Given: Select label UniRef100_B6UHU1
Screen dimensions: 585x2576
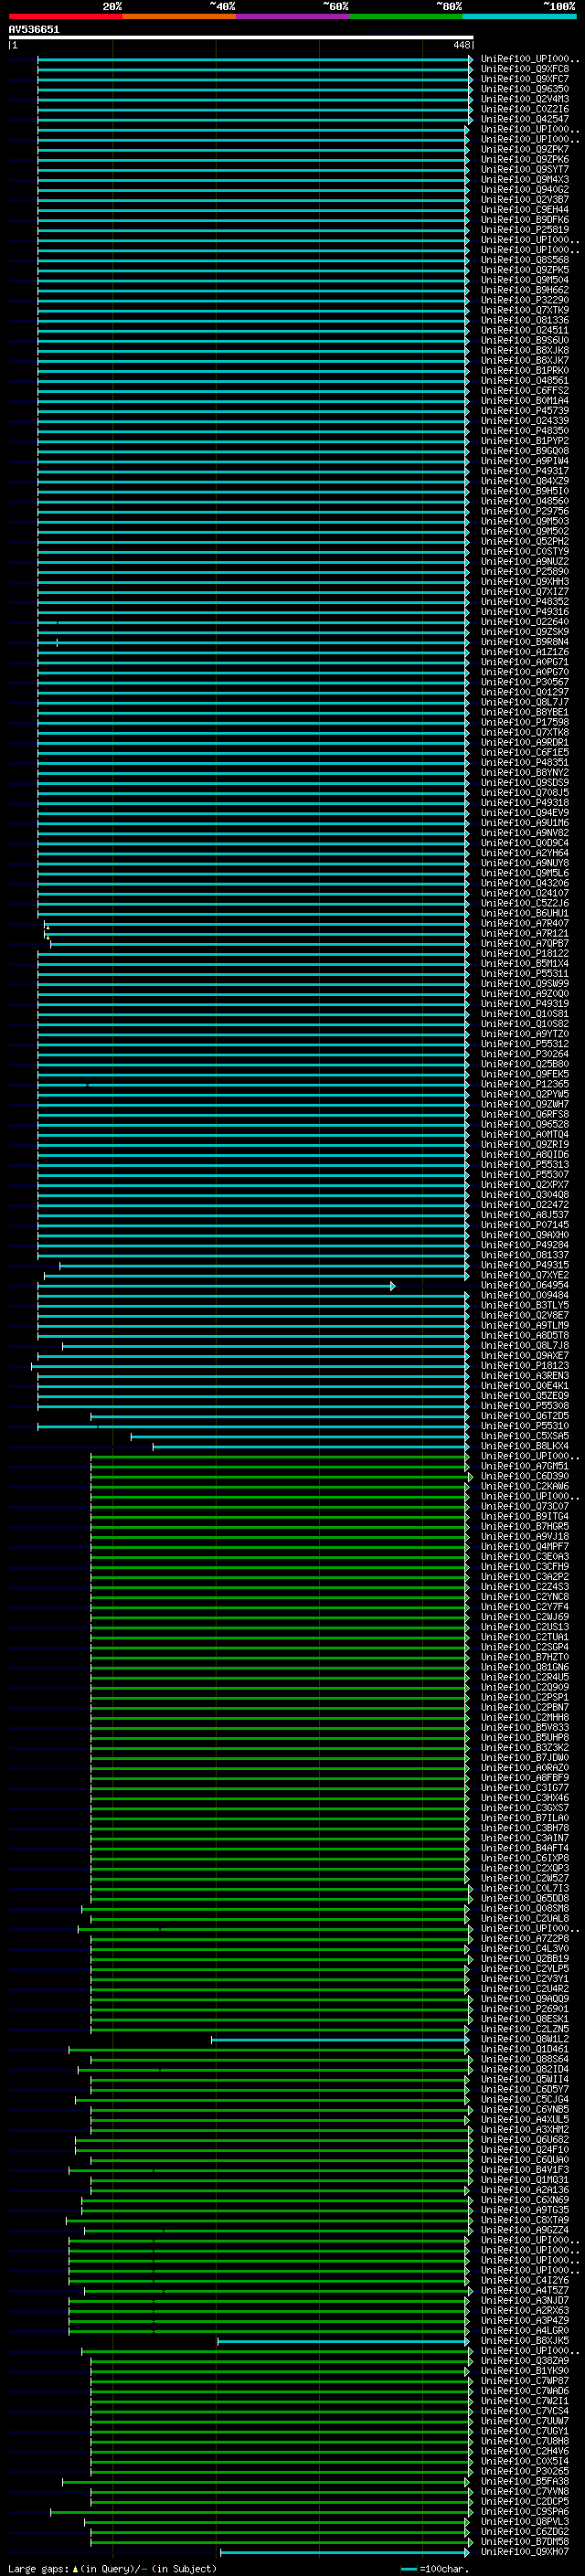Looking at the screenshot, I should pyautogui.click(x=525, y=913).
